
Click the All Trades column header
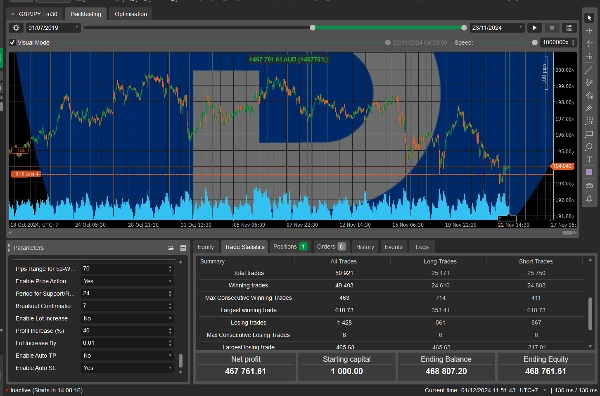[343, 262]
